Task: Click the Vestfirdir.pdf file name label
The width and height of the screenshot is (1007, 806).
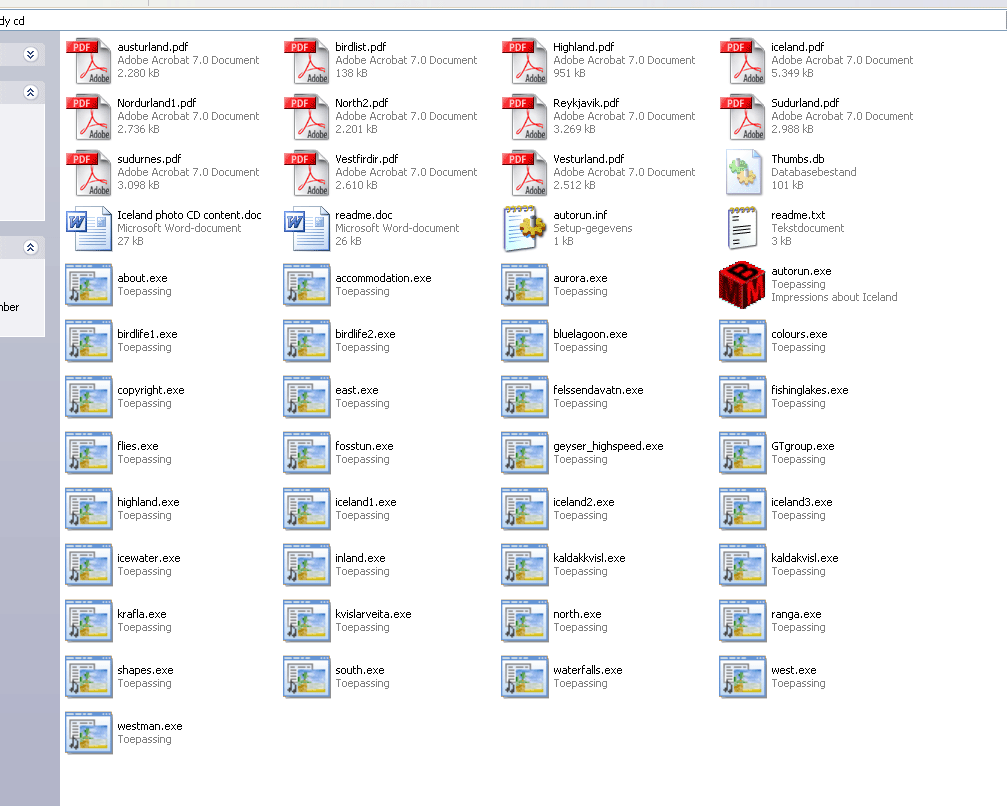Action: pos(366,159)
